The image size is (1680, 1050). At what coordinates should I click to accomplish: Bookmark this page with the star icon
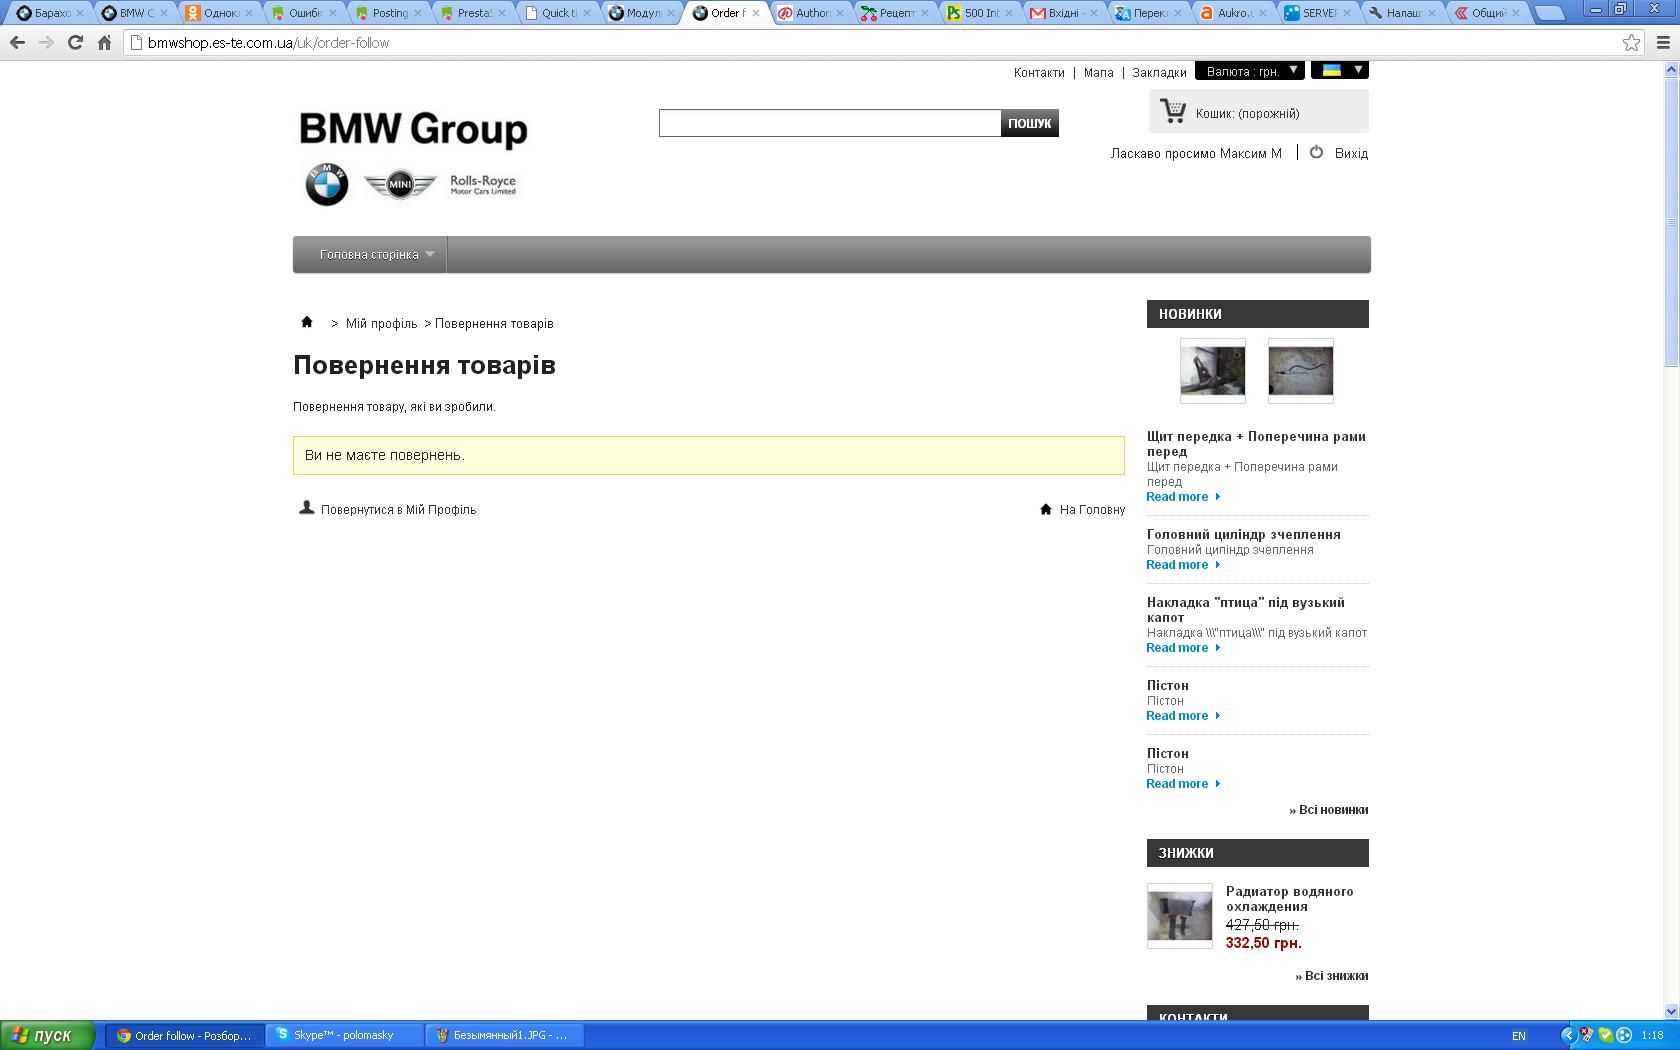1631,43
